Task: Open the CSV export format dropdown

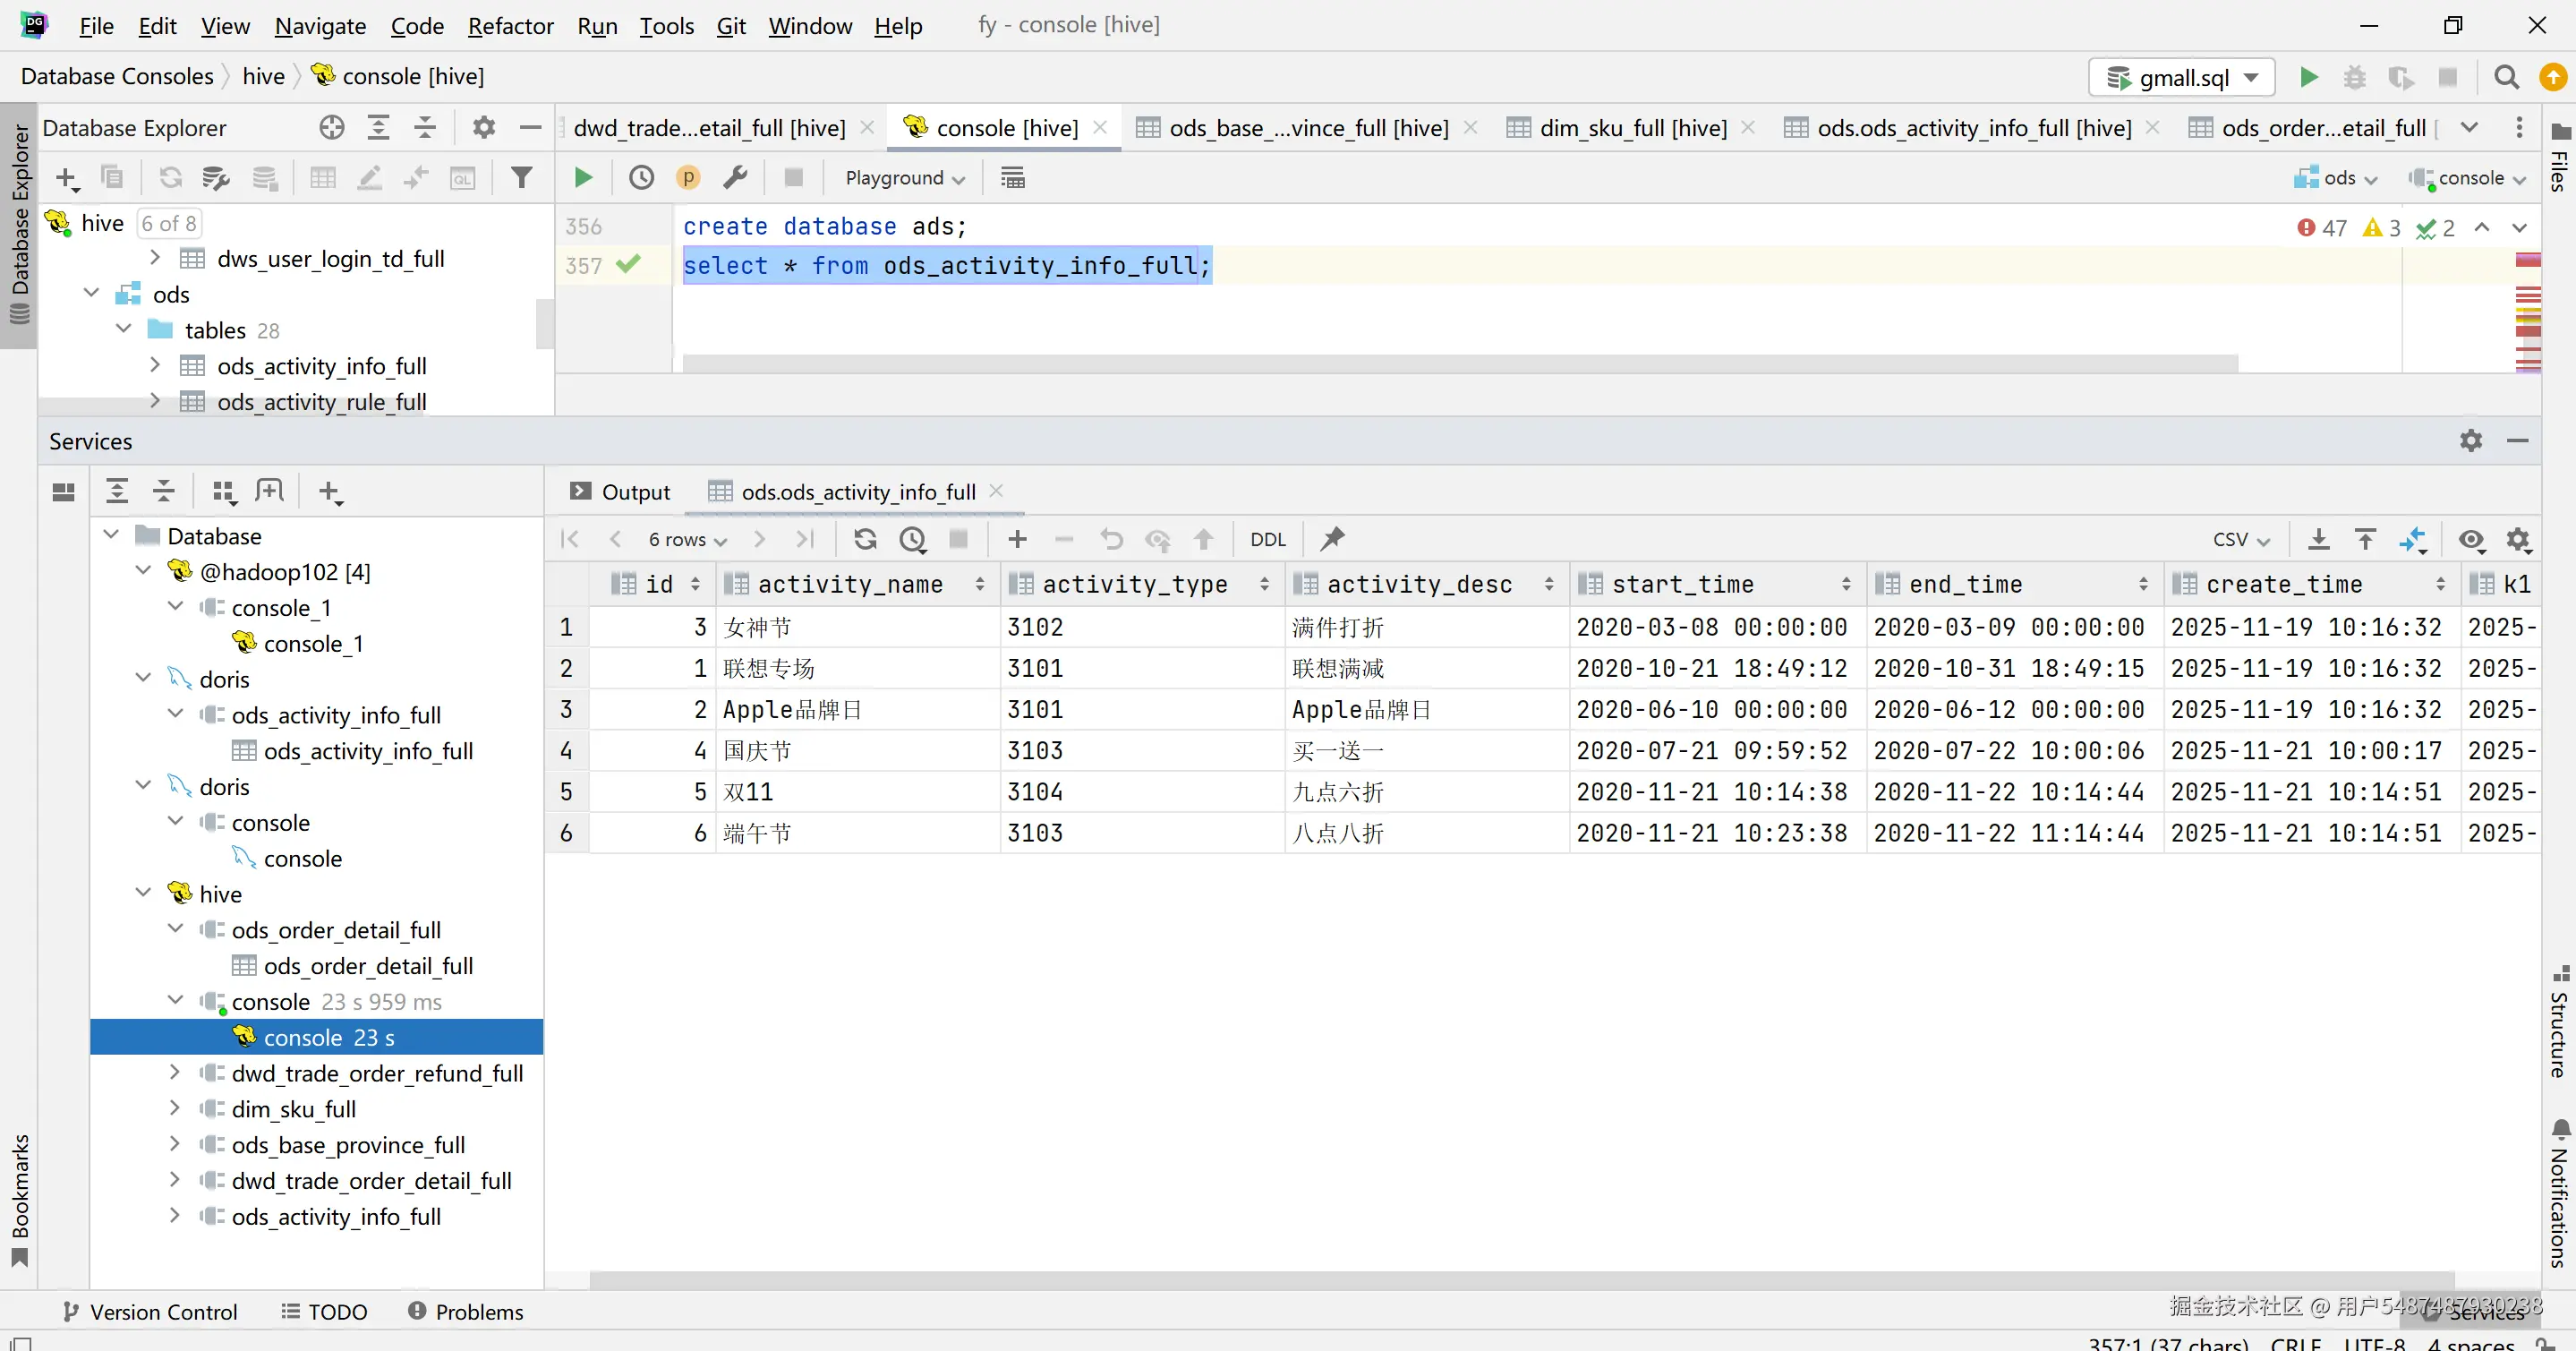Action: point(2240,540)
